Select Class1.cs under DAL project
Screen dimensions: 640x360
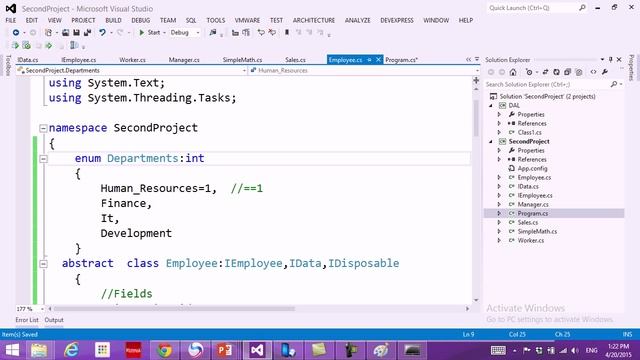point(529,133)
